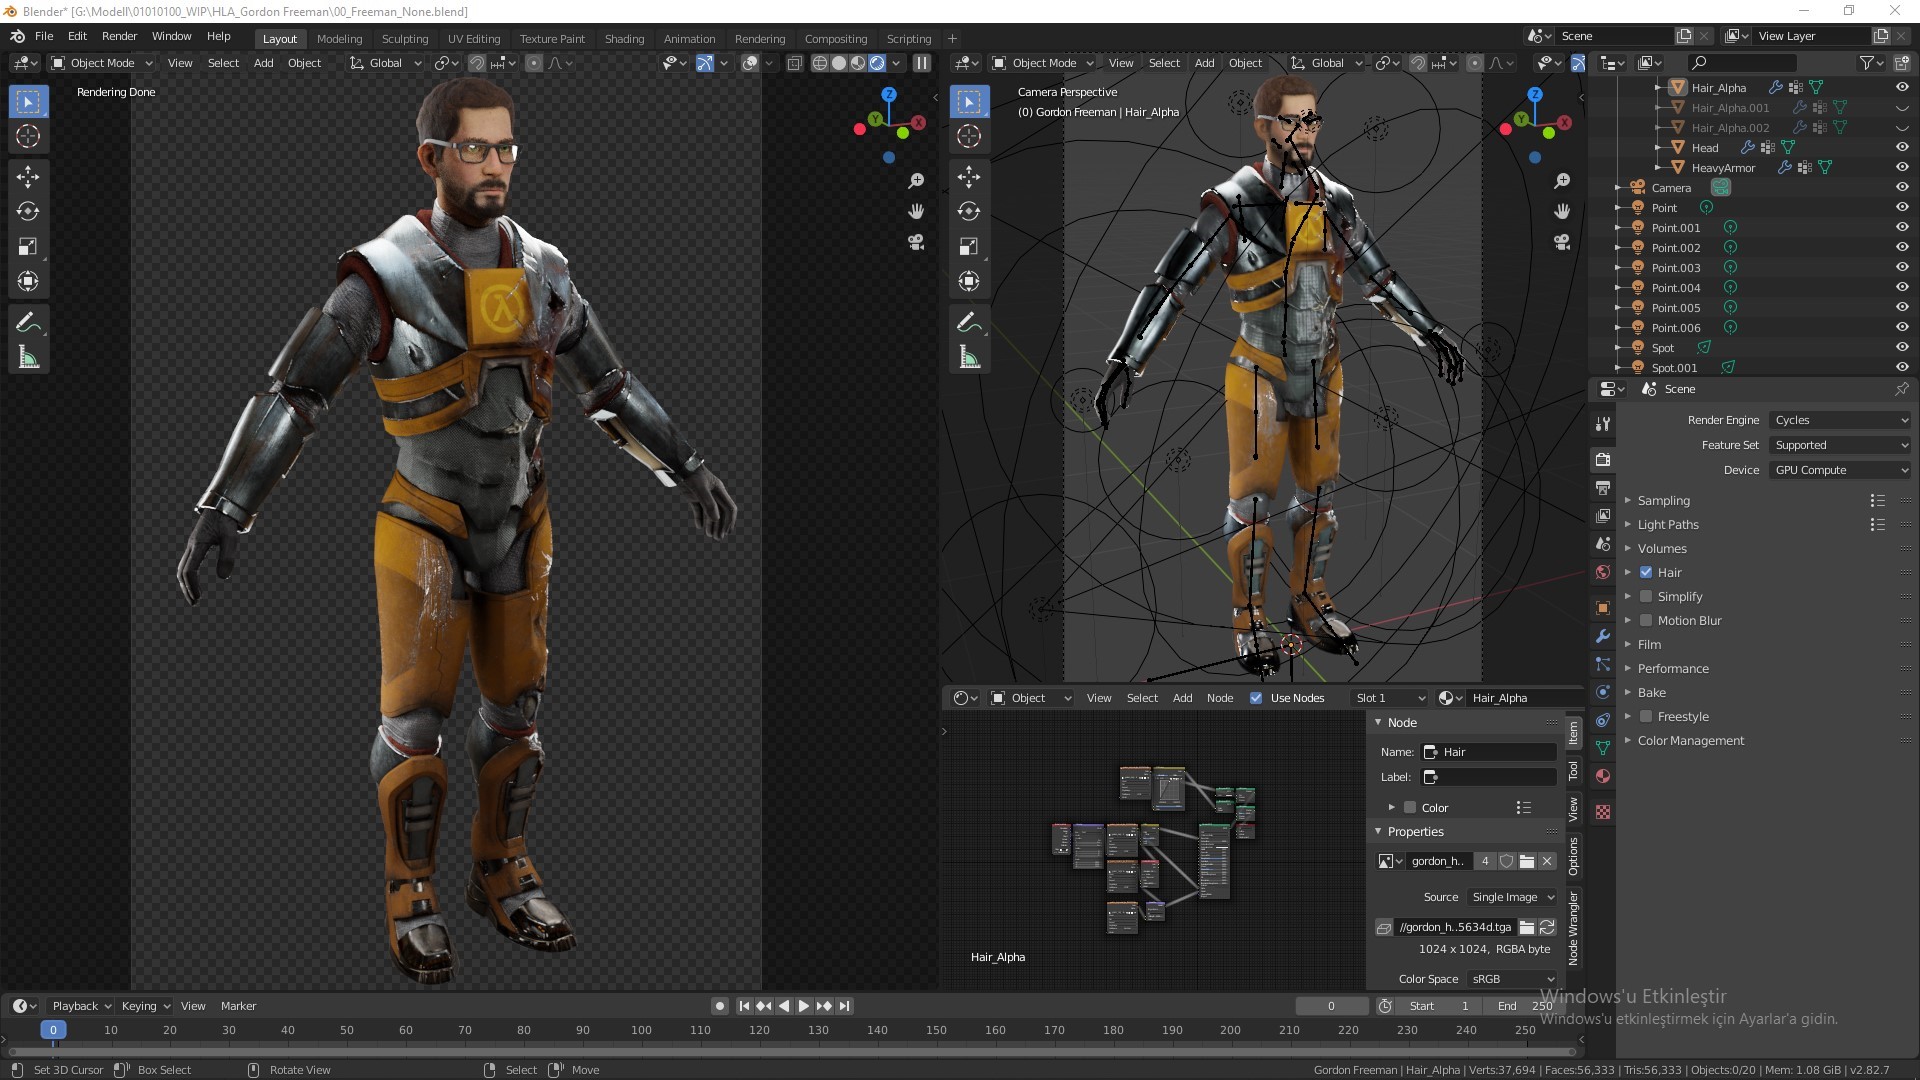1920x1080 pixels.
Task: Open the Playback timeline menu
Action: 82,1006
